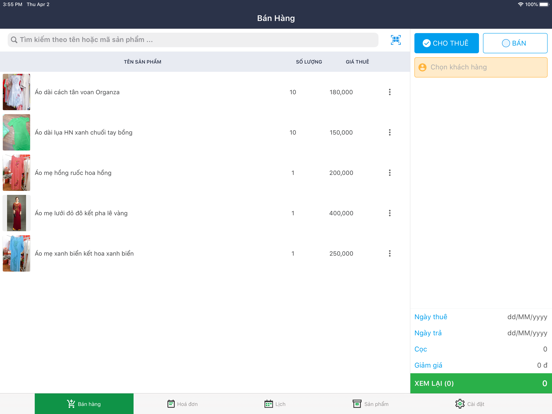Click the XEM LẠI (0) review button
Viewport: 552px width, 414px height.
tap(481, 383)
